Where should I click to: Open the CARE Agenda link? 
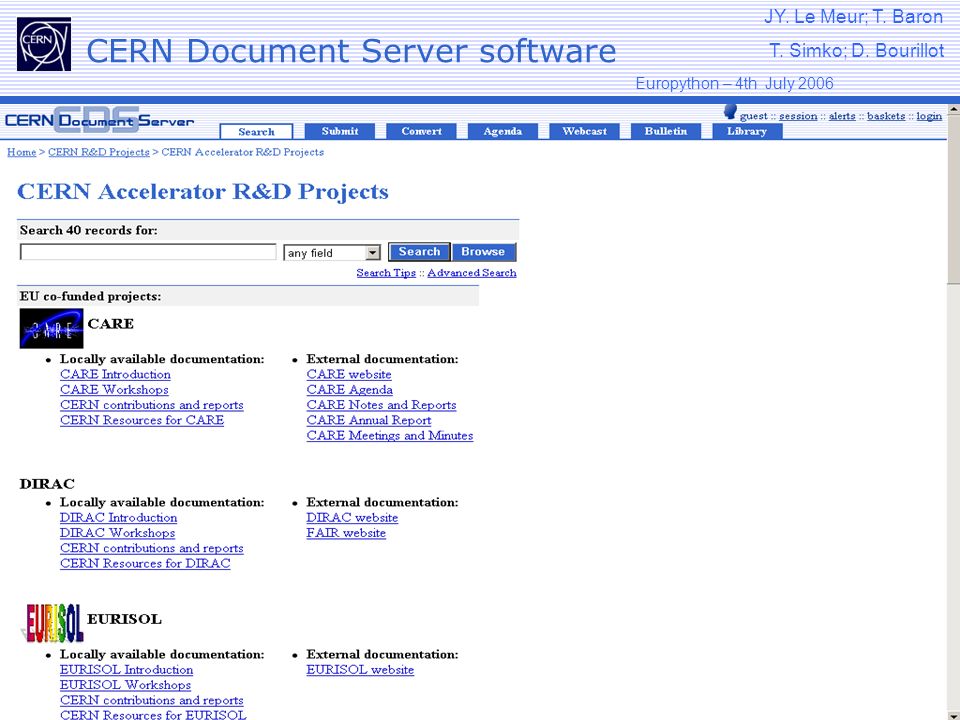(350, 390)
